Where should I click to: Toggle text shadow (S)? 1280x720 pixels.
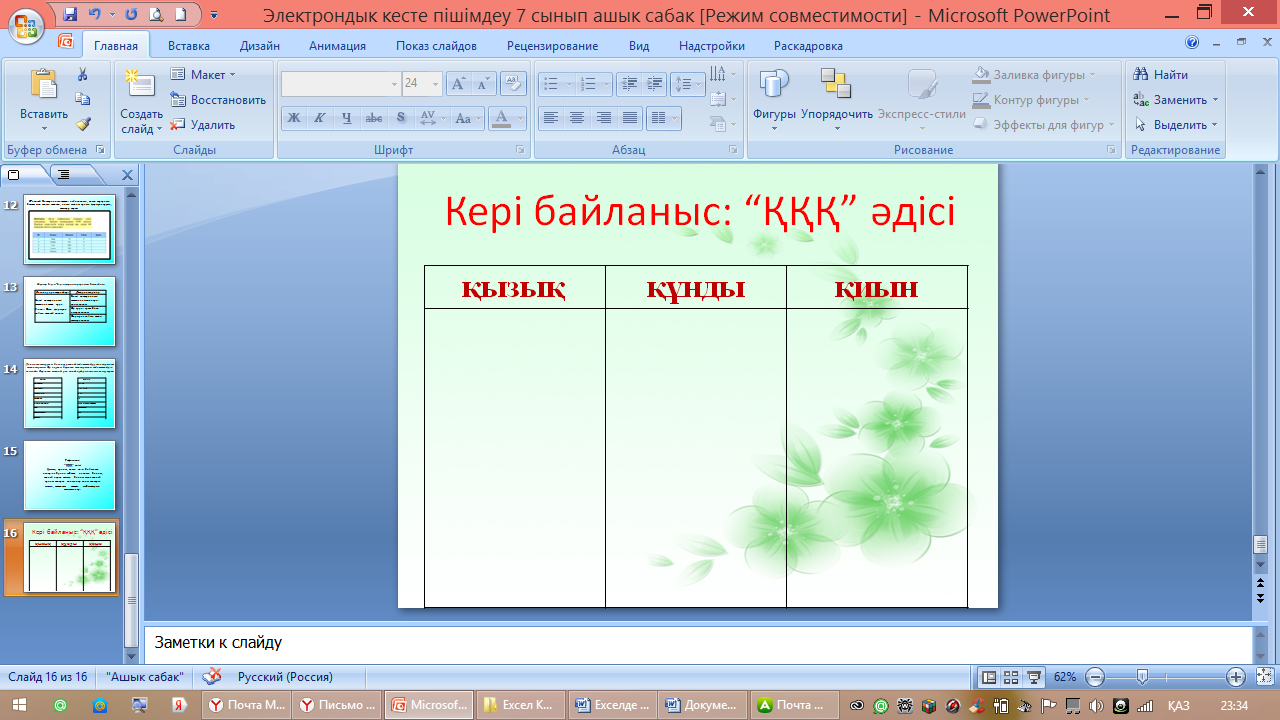[x=401, y=118]
